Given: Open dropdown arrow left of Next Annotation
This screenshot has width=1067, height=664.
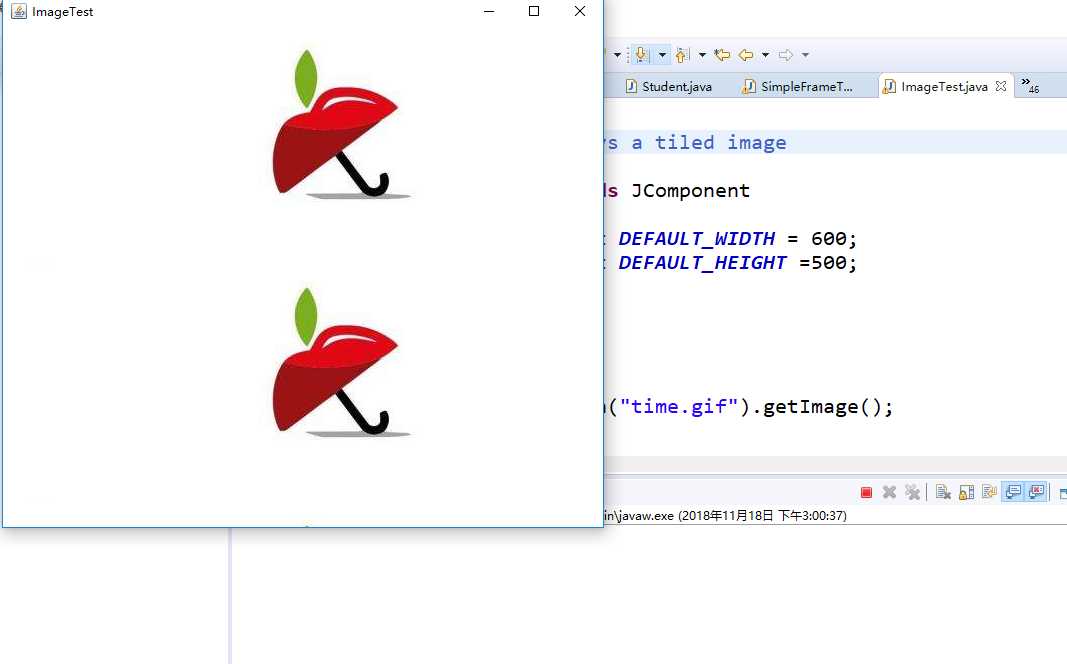Looking at the screenshot, I should point(617,54).
